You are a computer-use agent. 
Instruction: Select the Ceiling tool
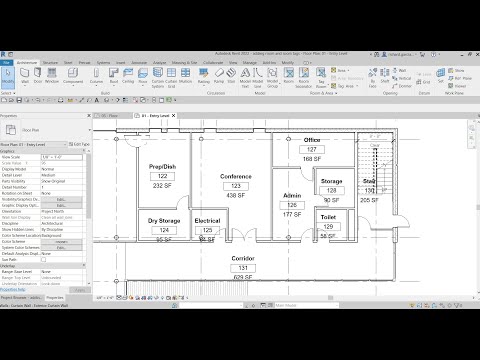(x=128, y=75)
